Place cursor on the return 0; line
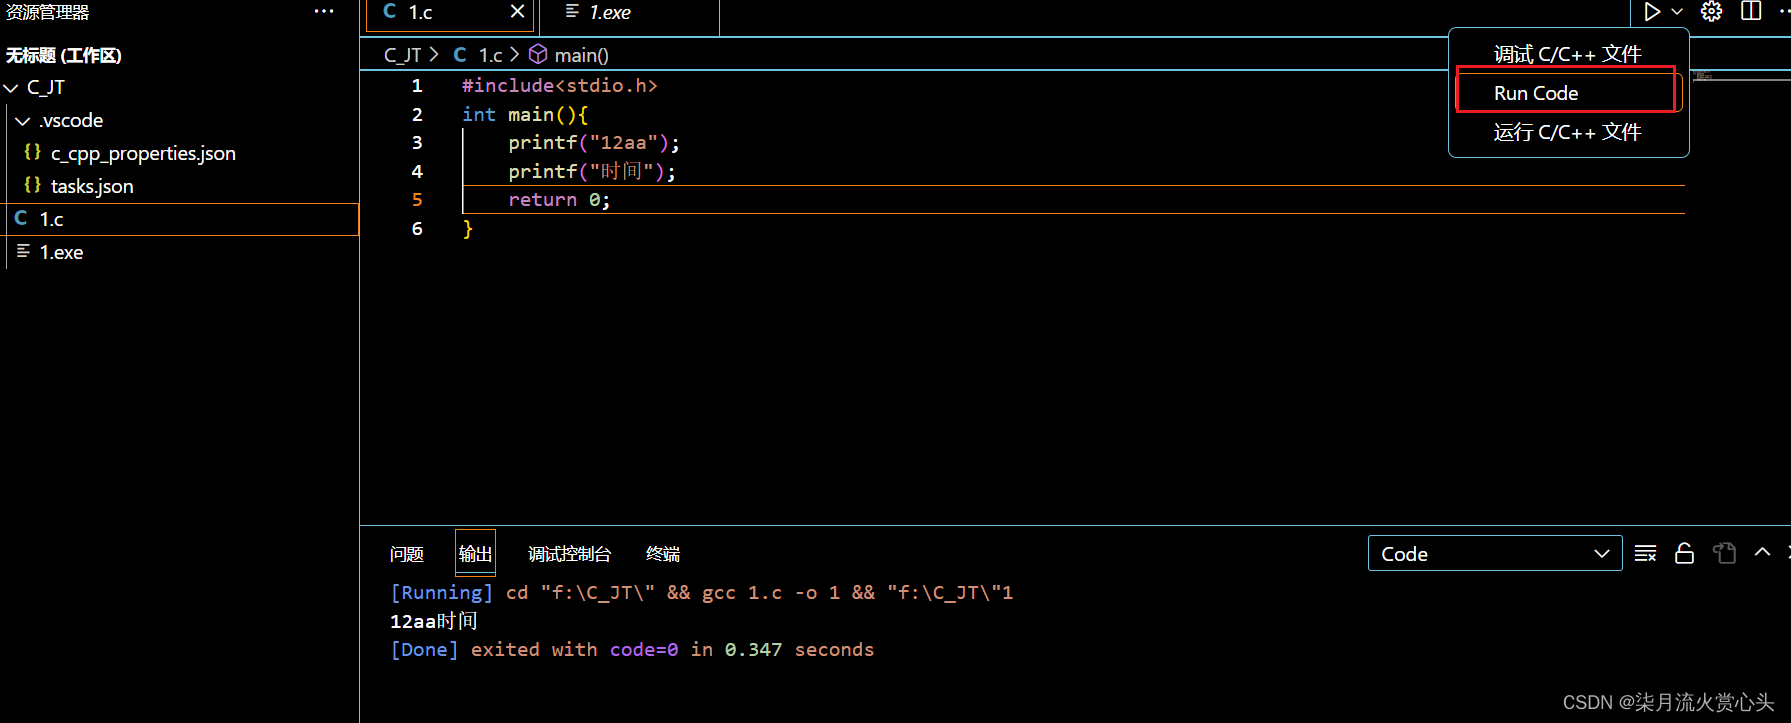Screen dimensions: 1791x723 [559, 200]
